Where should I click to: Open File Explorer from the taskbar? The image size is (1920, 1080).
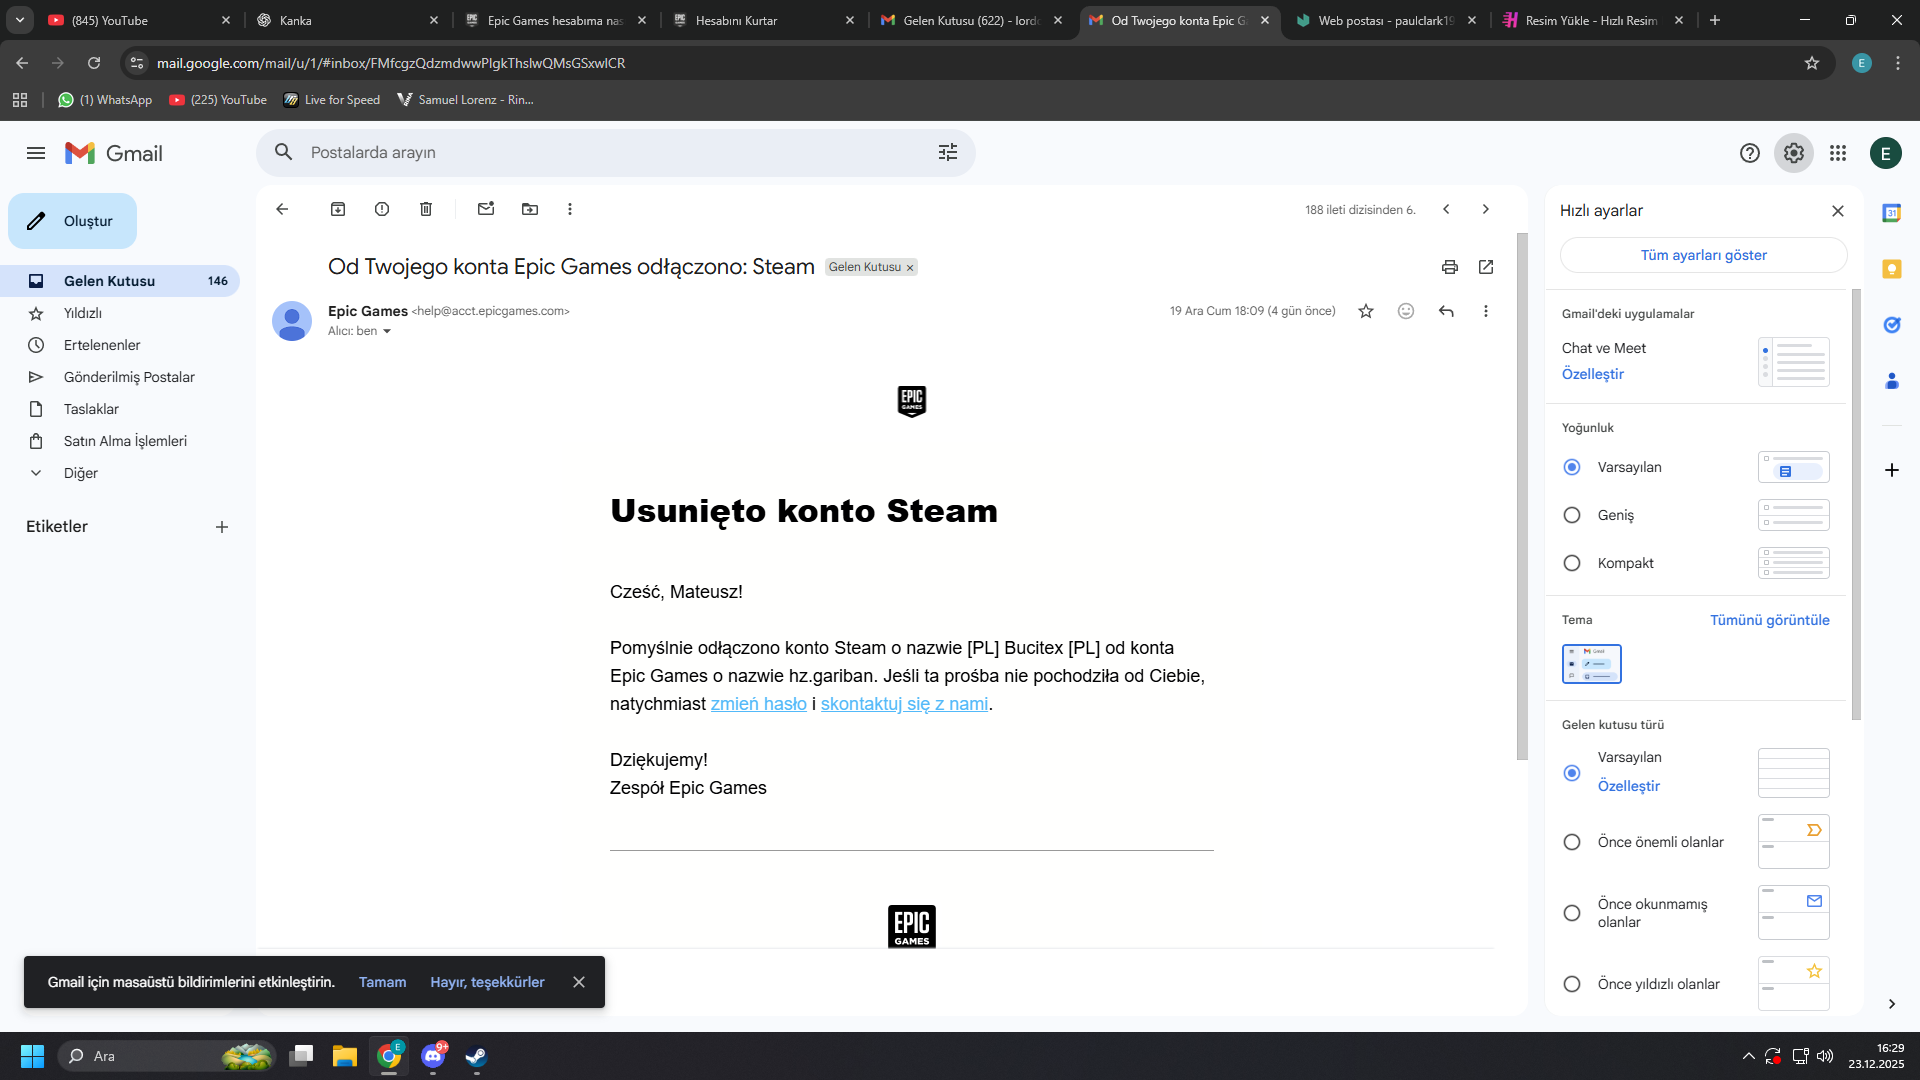tap(345, 1056)
